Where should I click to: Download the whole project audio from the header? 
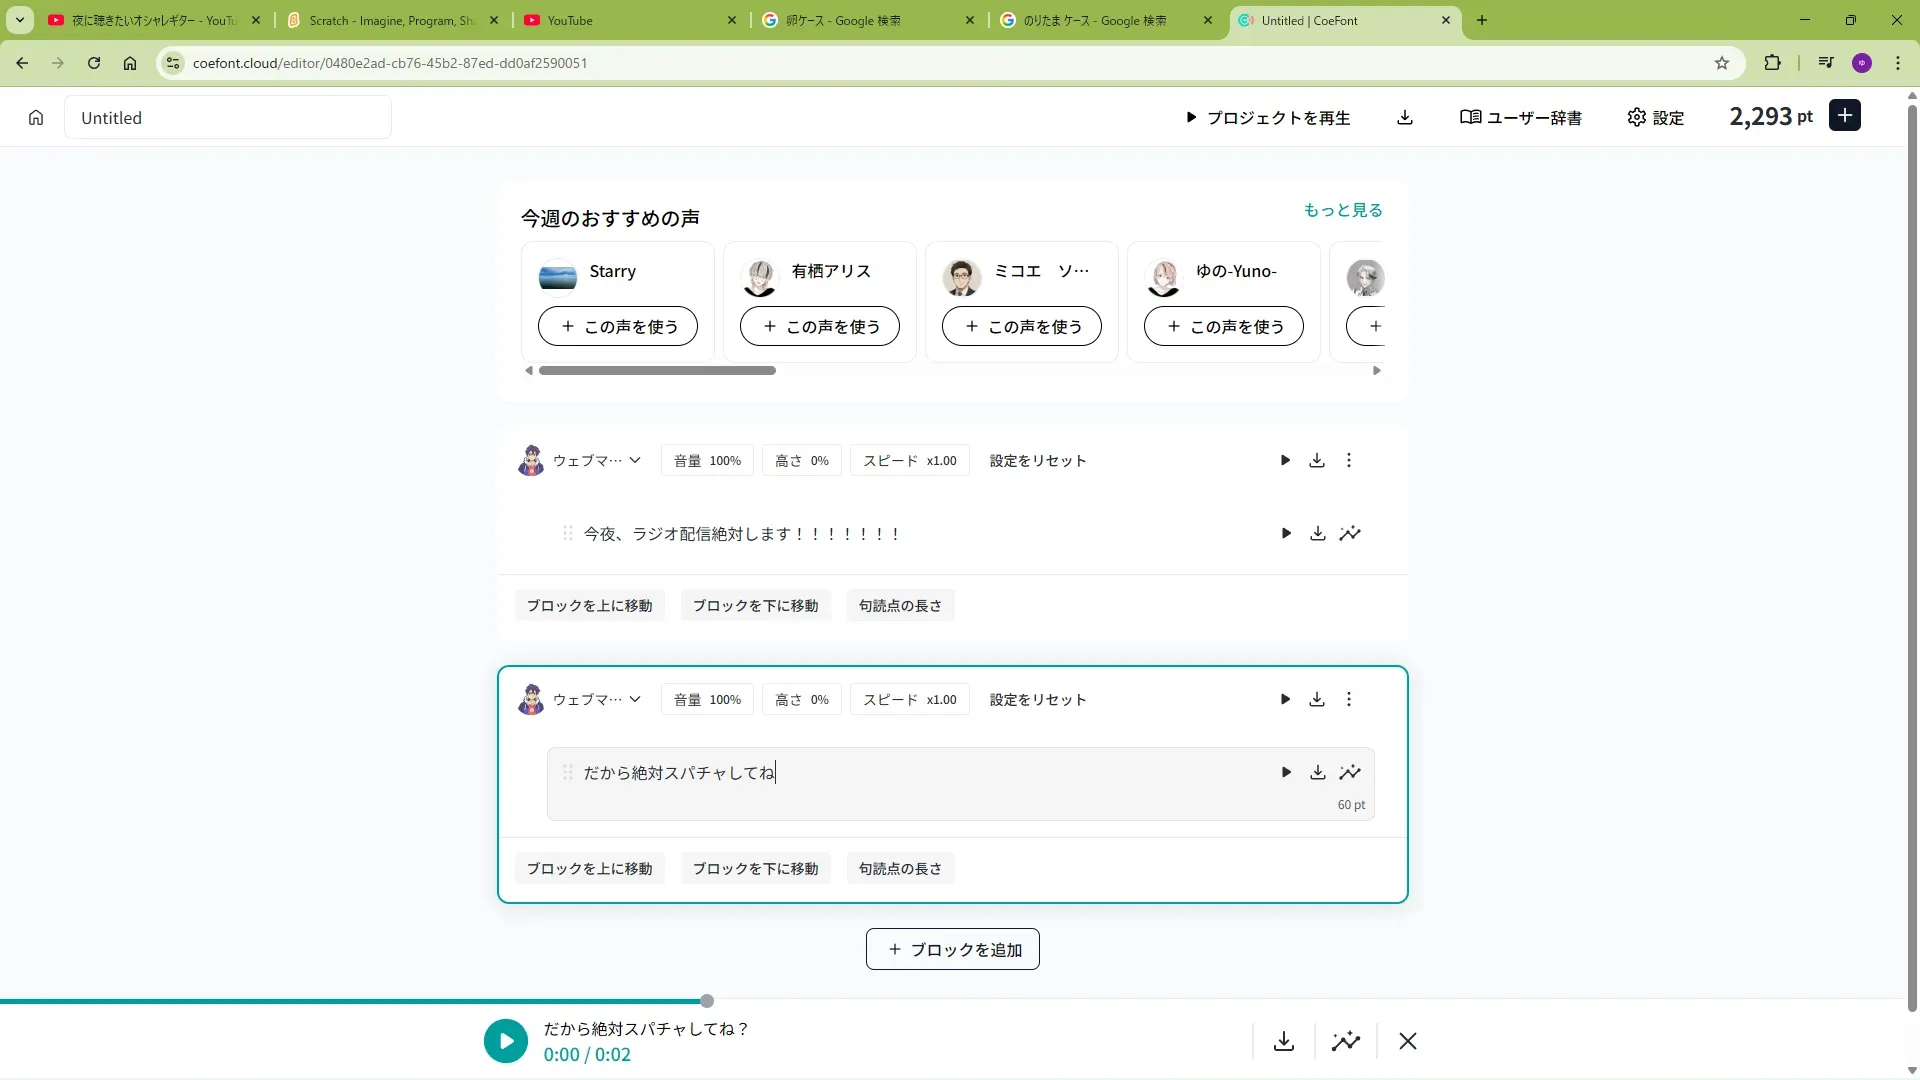pyautogui.click(x=1405, y=118)
